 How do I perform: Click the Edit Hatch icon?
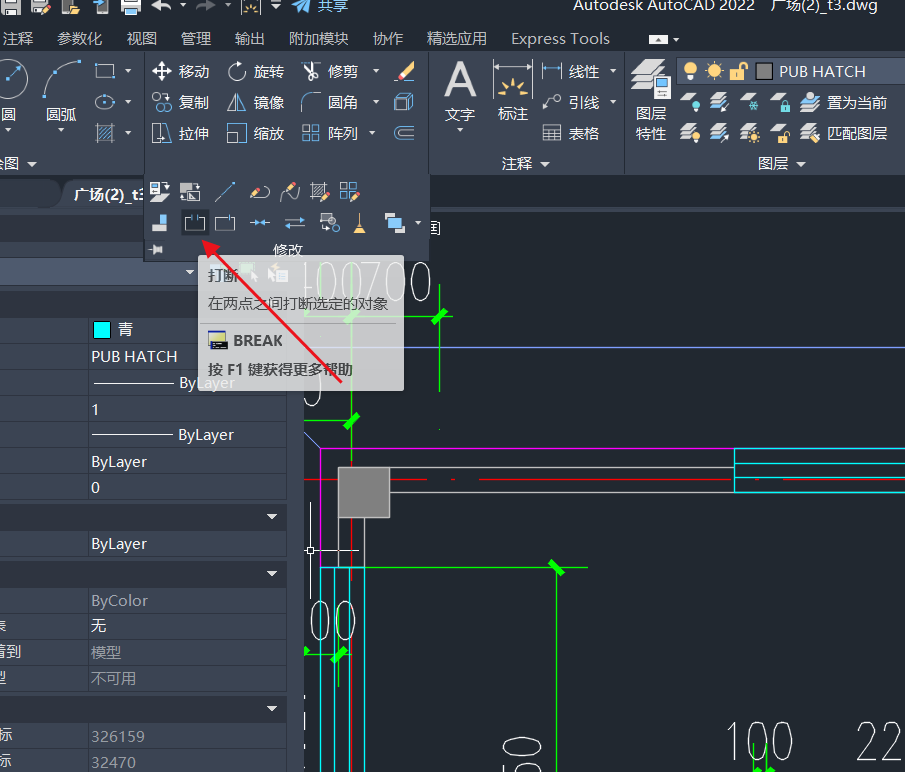(x=319, y=192)
